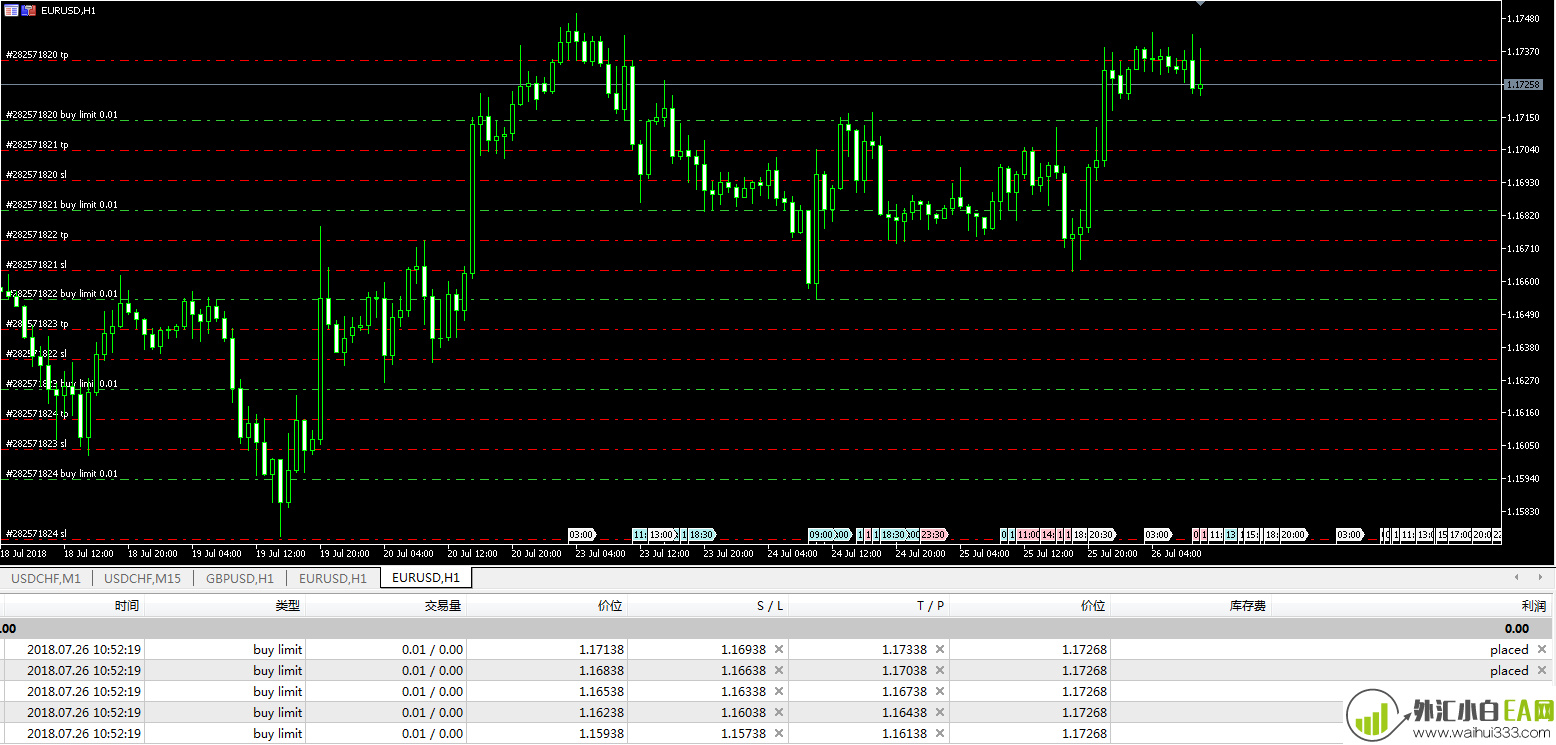This screenshot has height=745, width=1556.
Task: Select the pink 23:30 news event marker
Action: tap(933, 535)
